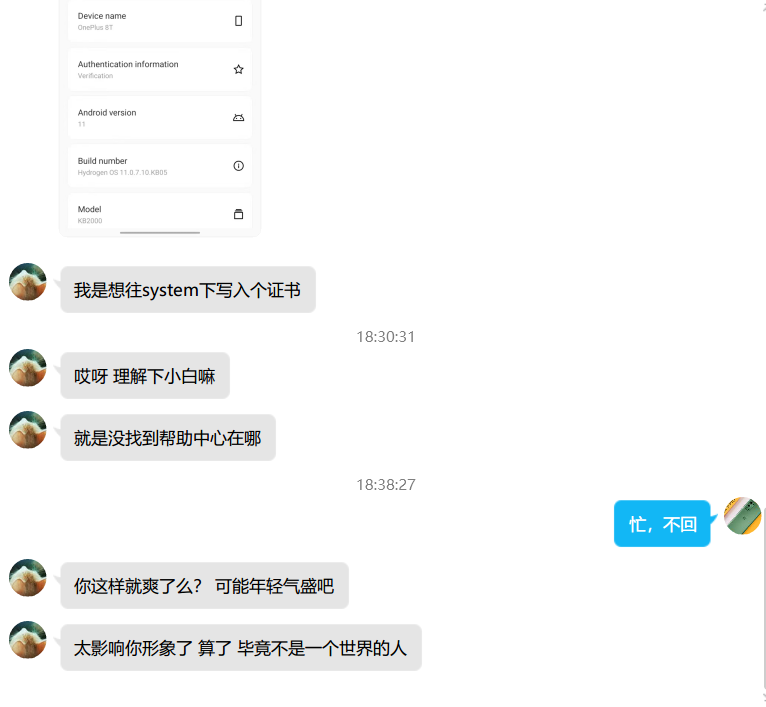766x707 pixels.
Task: Open the phone settings screenshot image
Action: tap(160, 118)
